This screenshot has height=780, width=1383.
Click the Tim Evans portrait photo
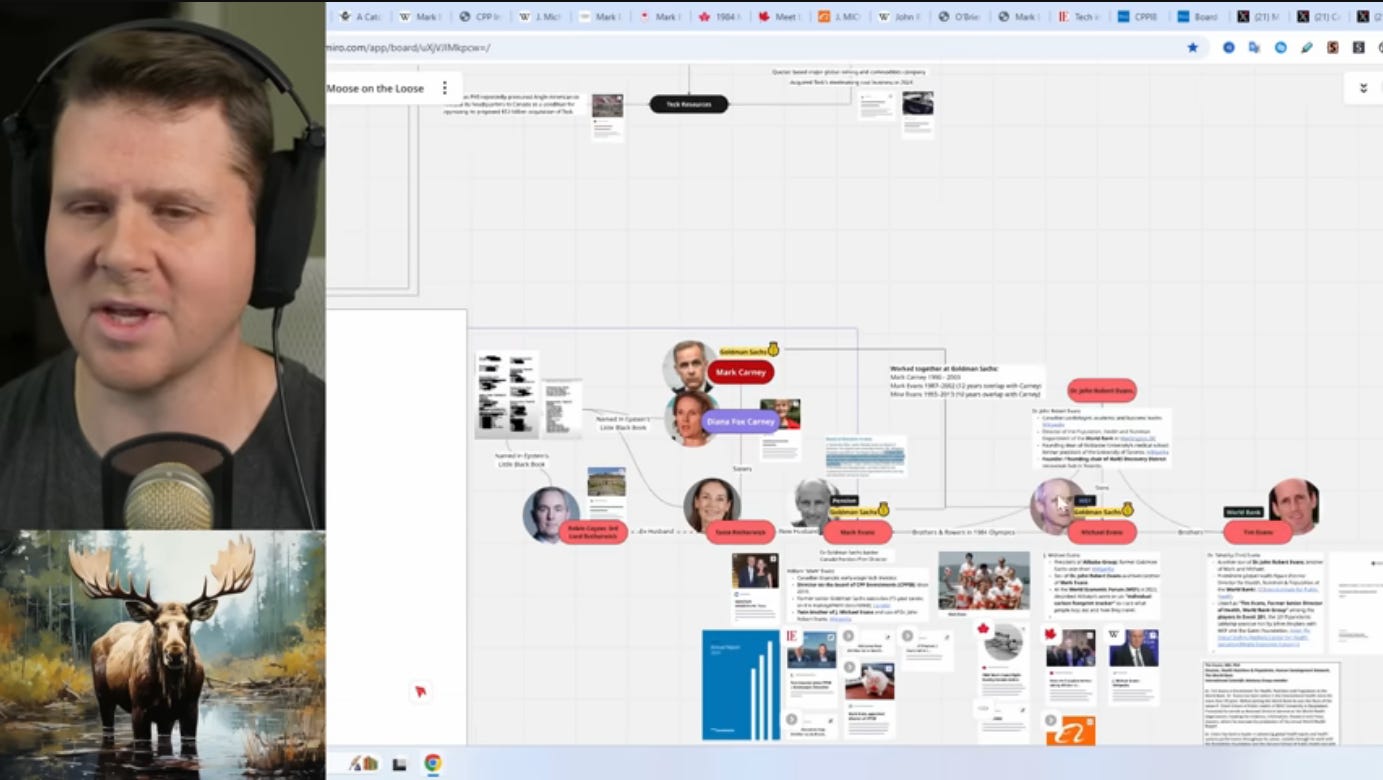tap(1294, 507)
